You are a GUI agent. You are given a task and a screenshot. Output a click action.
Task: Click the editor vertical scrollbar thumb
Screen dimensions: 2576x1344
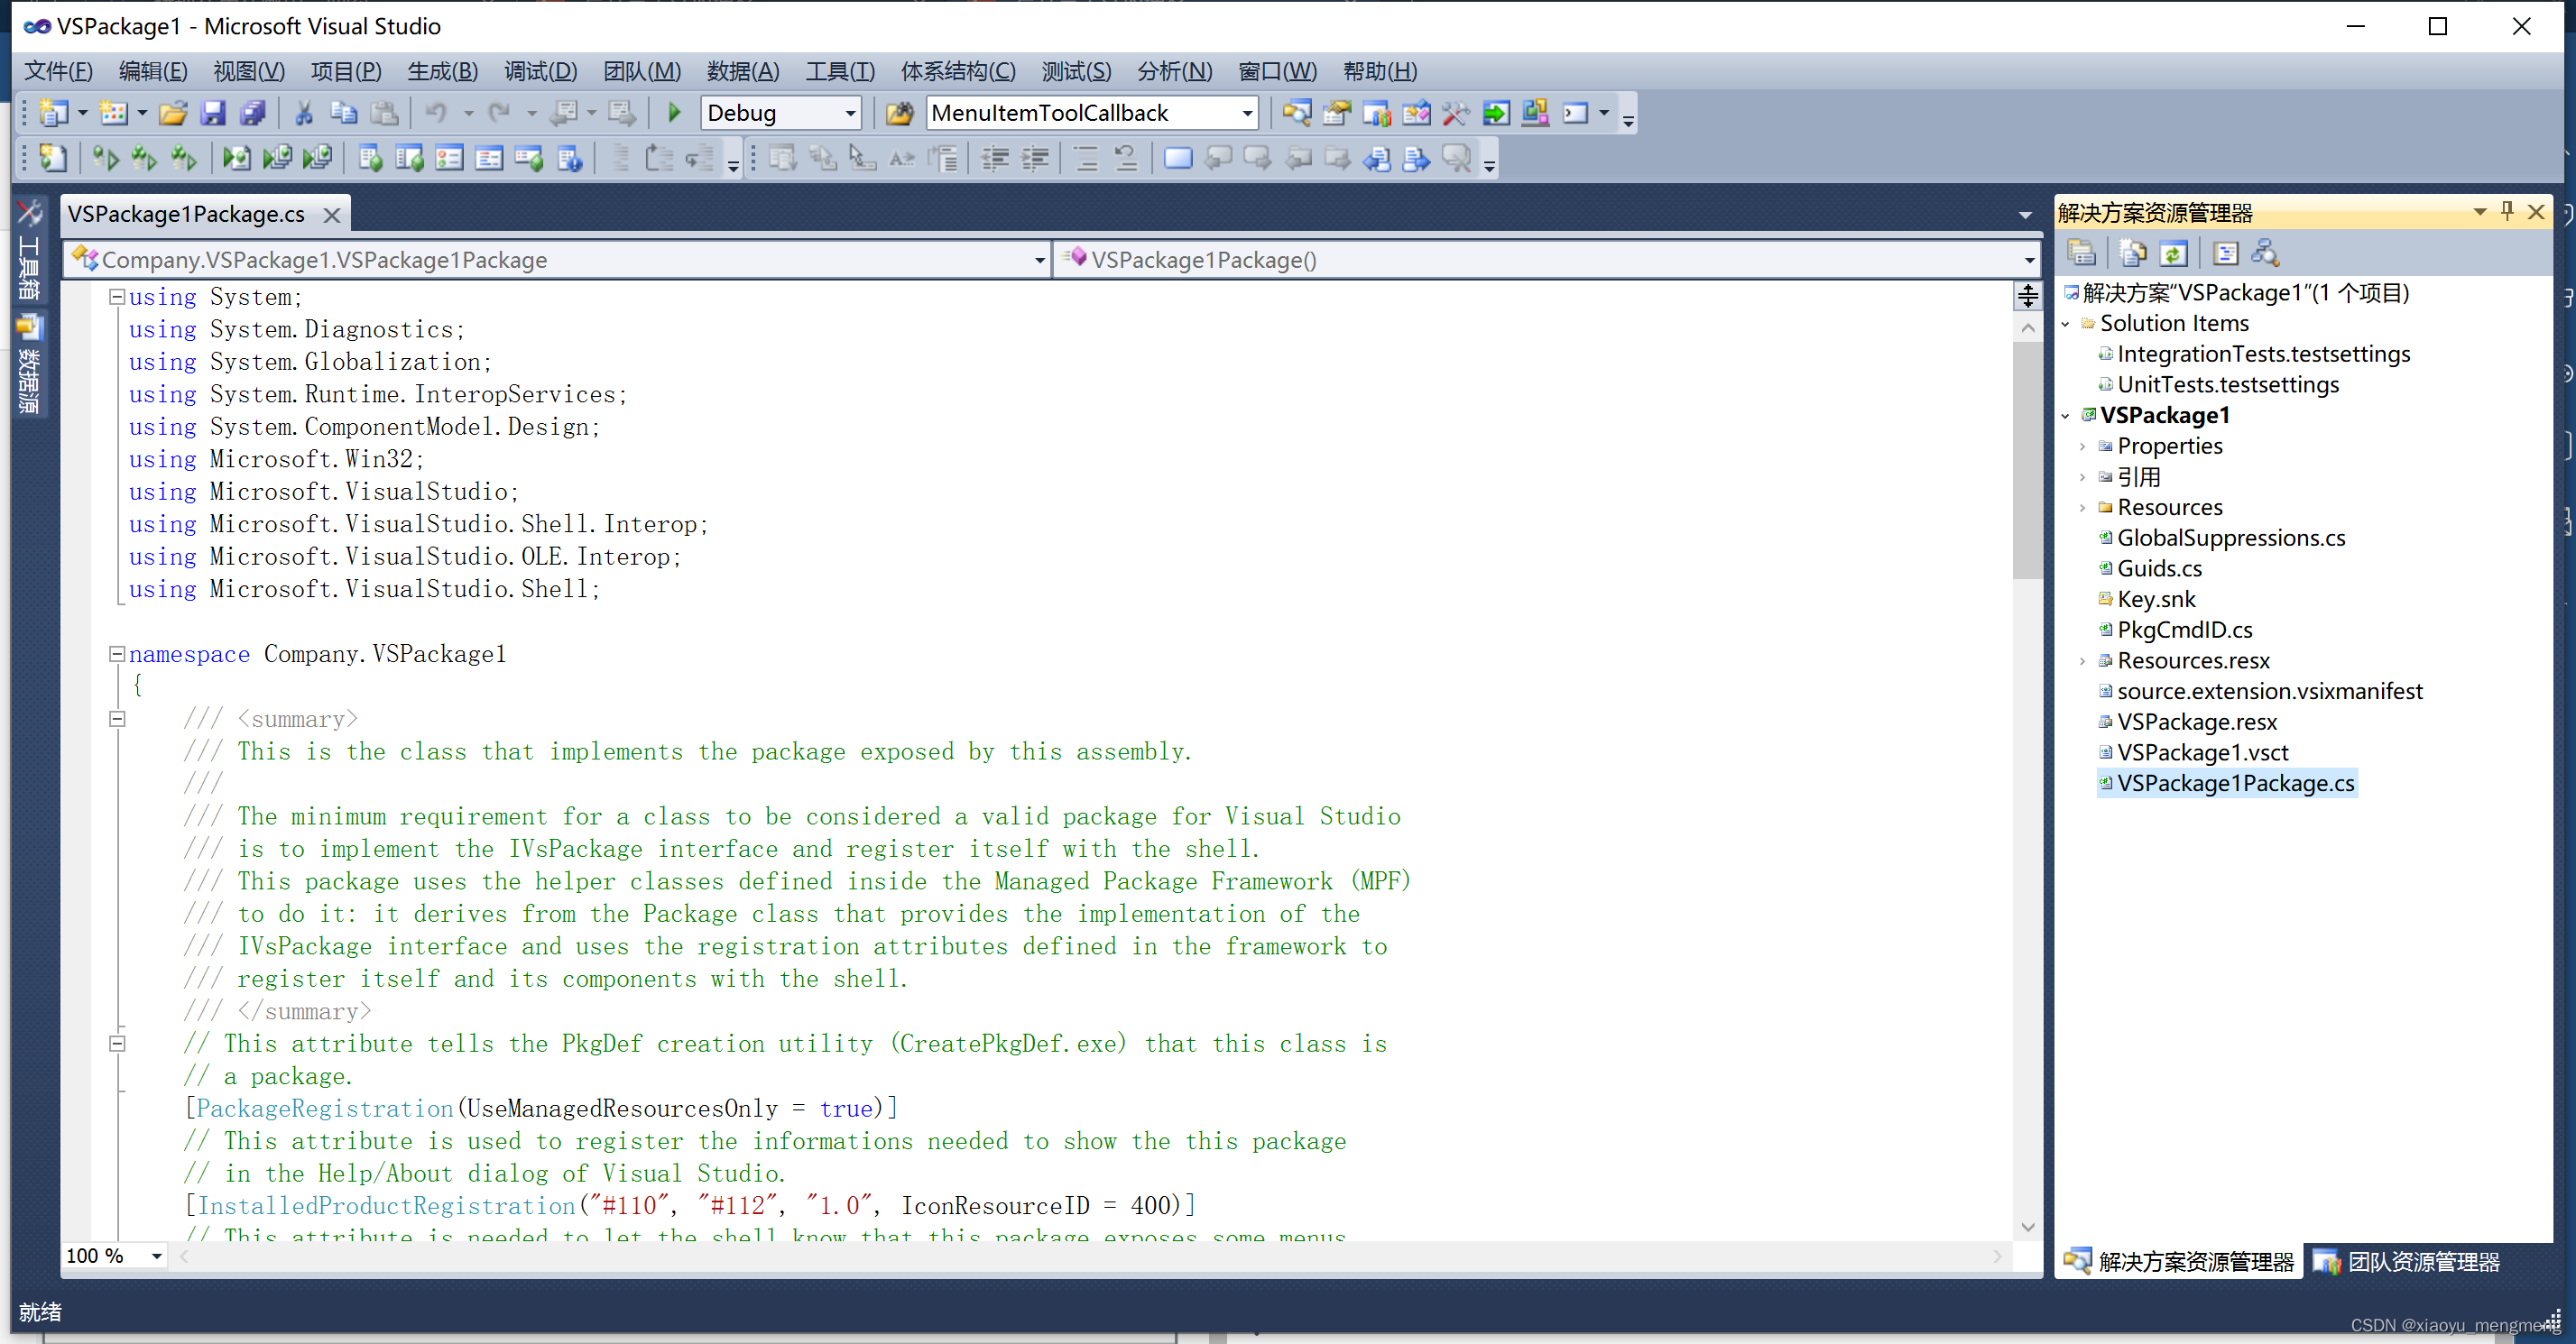click(x=2027, y=460)
